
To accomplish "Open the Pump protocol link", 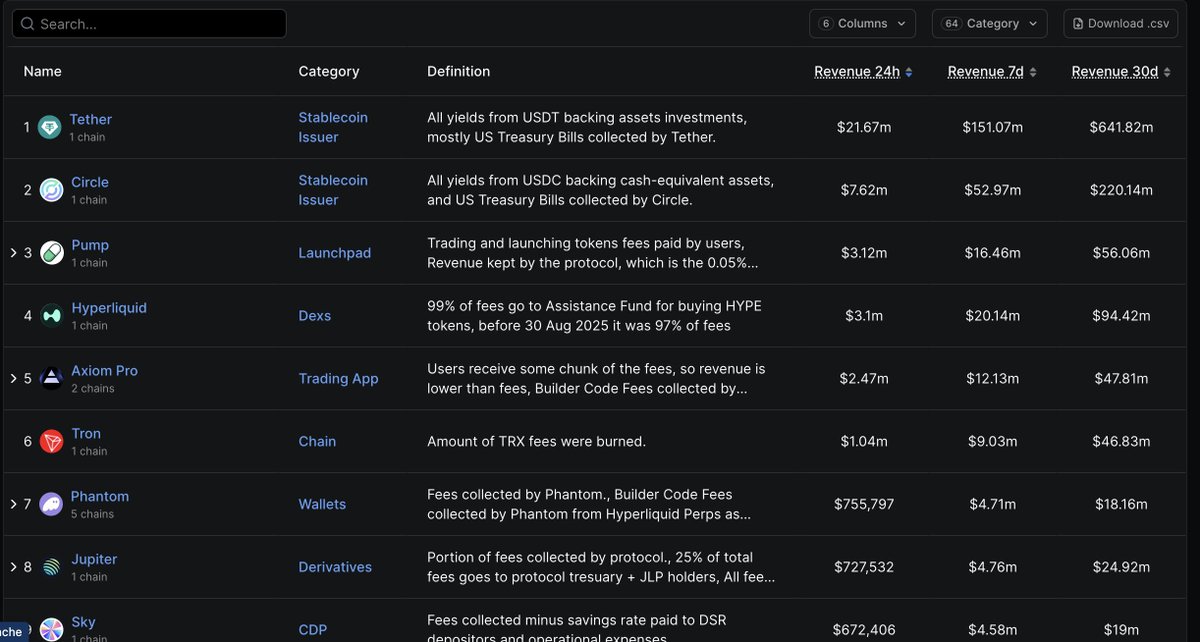I will pyautogui.click(x=90, y=245).
